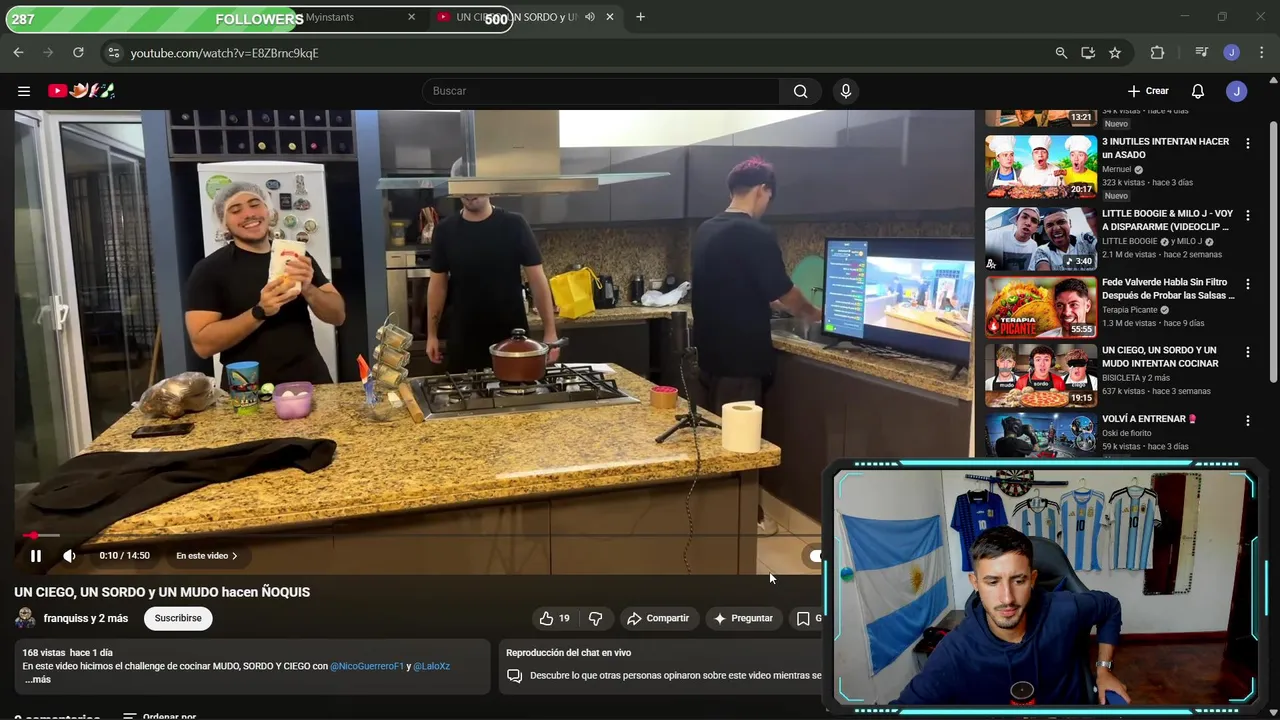This screenshot has height=720, width=1280.
Task: Open the Chrome three-dot menu
Action: tap(1260, 53)
